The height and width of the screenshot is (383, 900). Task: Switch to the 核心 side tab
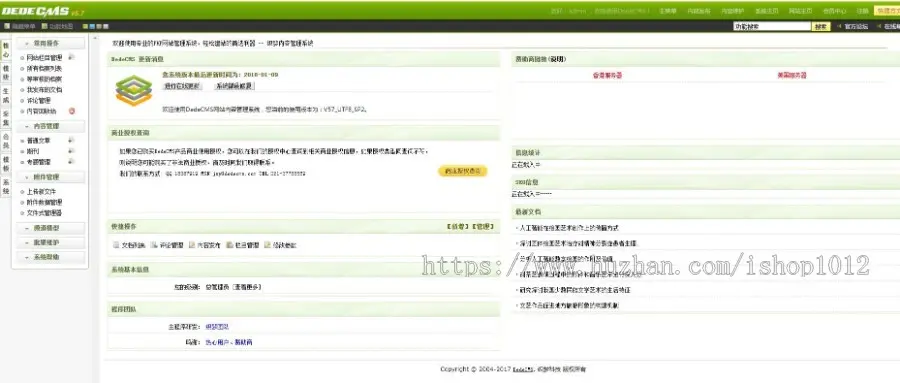[x=6, y=50]
